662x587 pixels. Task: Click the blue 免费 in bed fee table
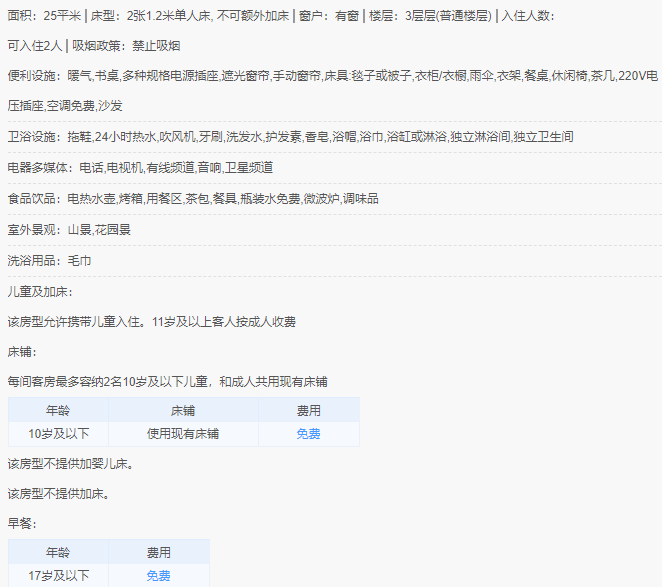(x=308, y=434)
